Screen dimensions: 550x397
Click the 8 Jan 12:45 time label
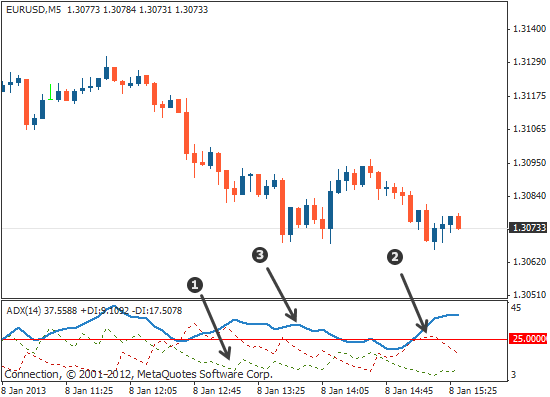pyautogui.click(x=217, y=390)
